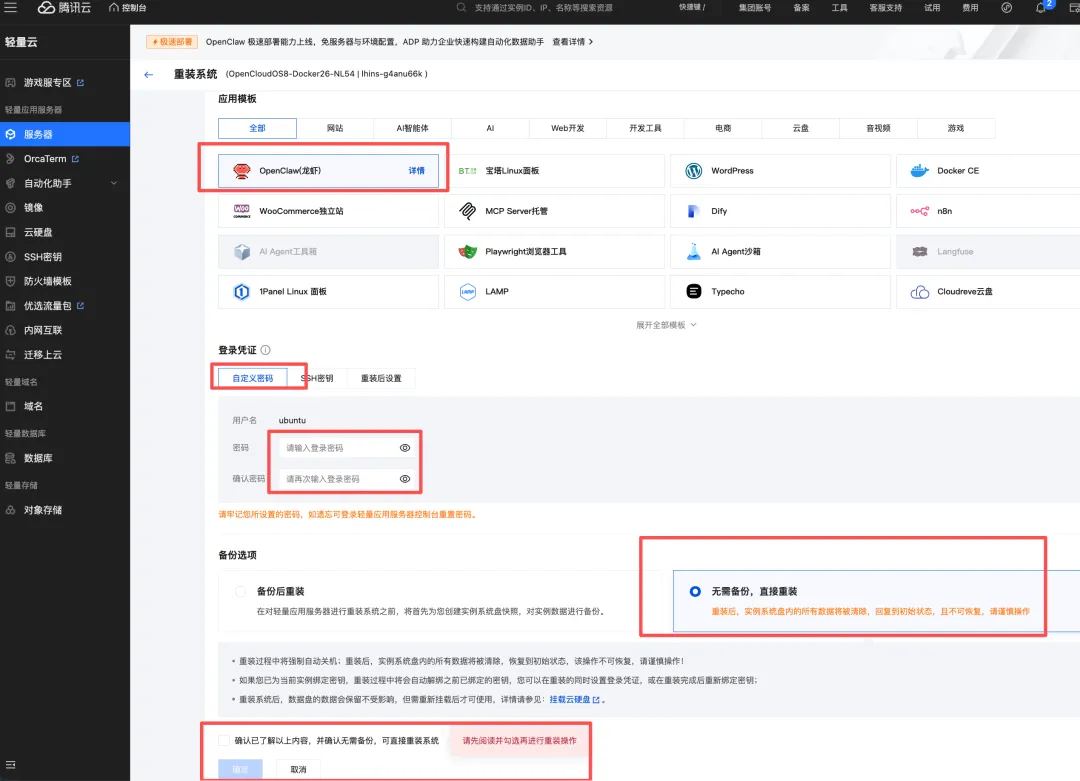1080x781 pixels.
Task: Open the 集团账号 menu
Action: coord(755,8)
